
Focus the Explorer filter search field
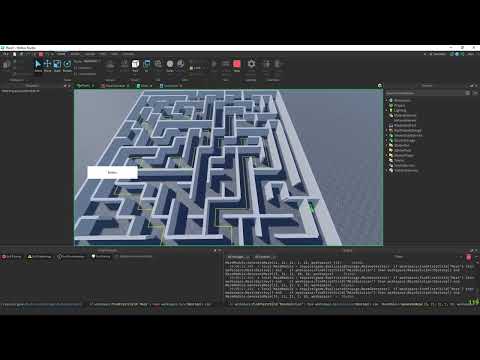425,93
